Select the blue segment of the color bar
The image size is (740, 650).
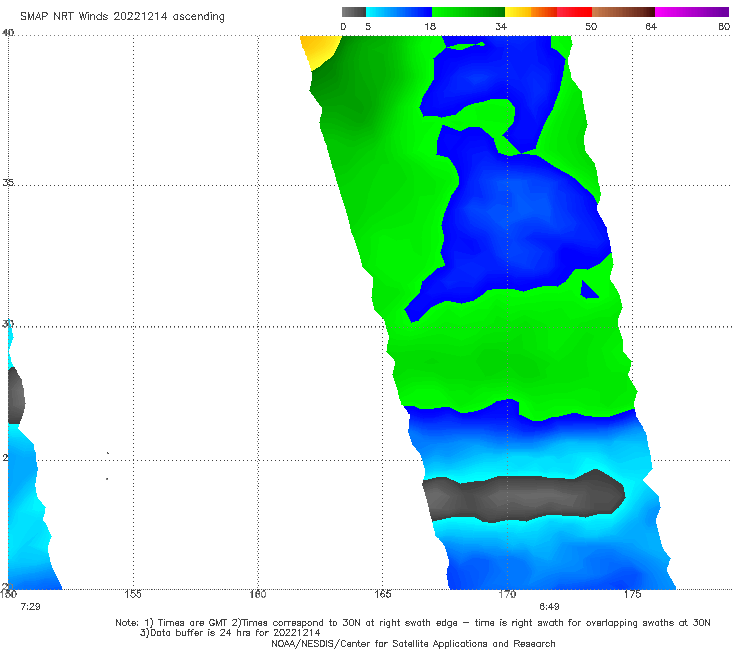coord(399,12)
